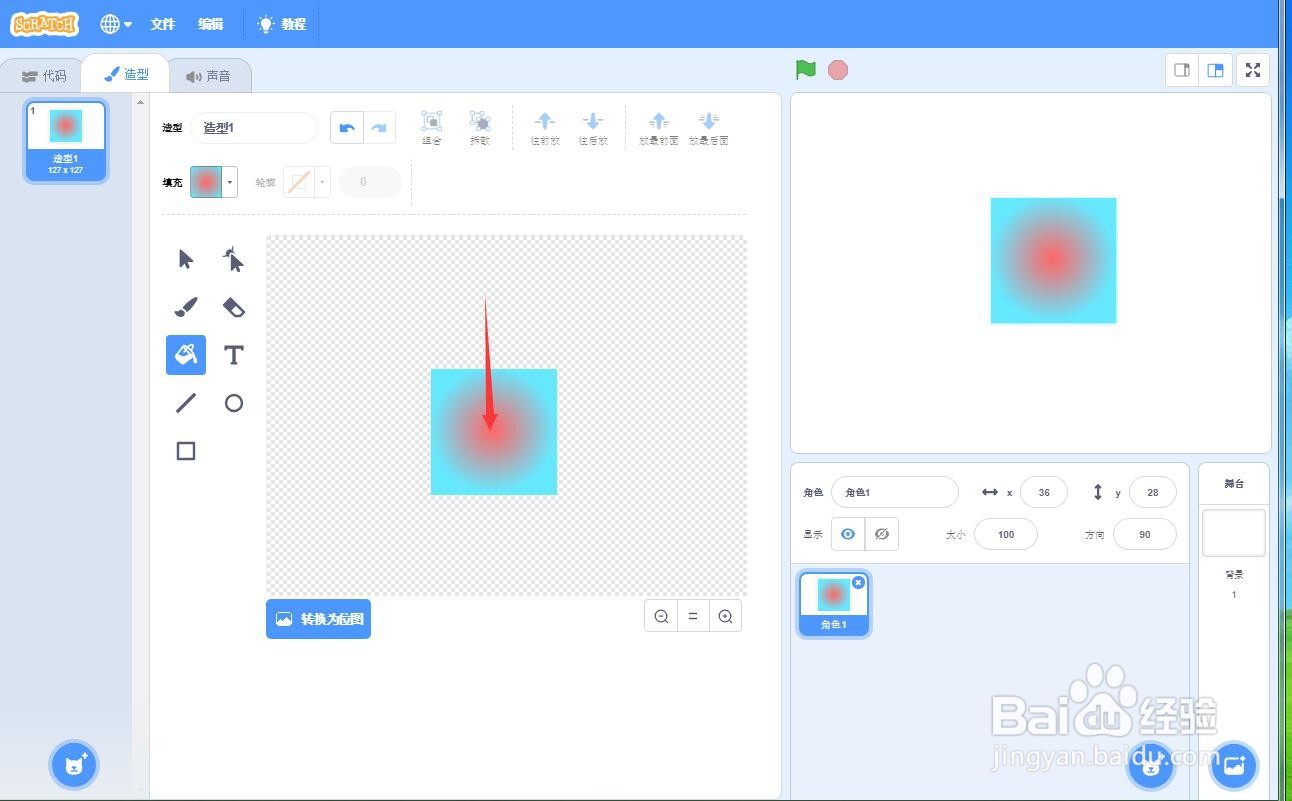Zoom out the paint canvas

(x=661, y=617)
